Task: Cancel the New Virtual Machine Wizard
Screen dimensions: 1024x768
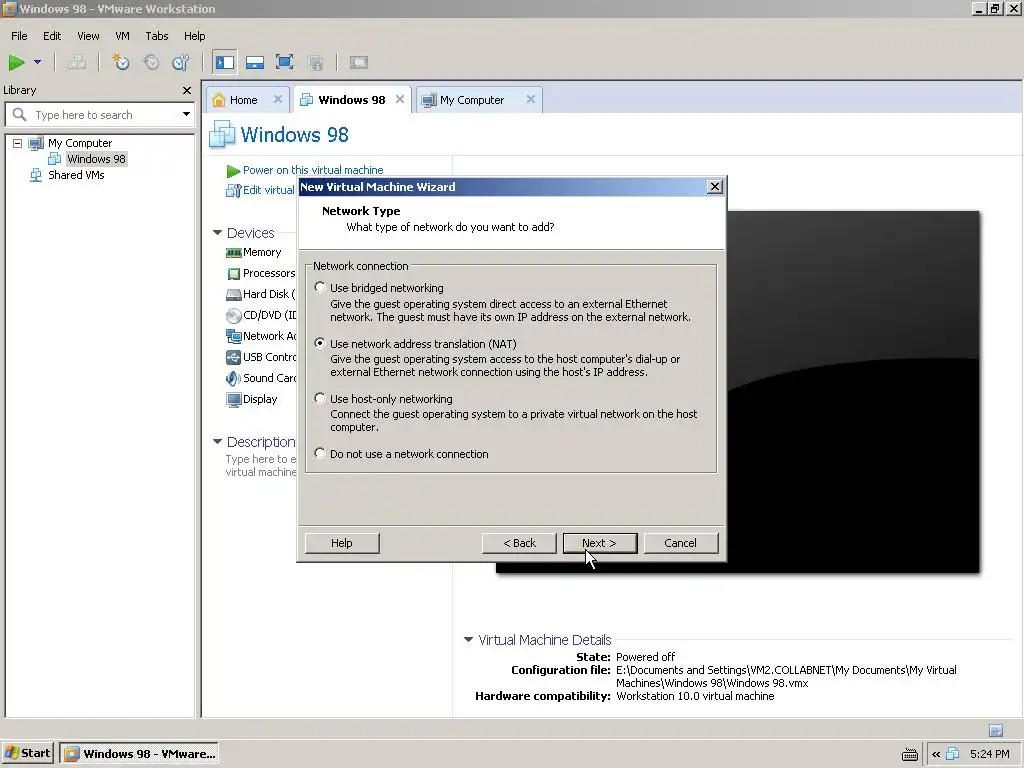Action: (680, 543)
